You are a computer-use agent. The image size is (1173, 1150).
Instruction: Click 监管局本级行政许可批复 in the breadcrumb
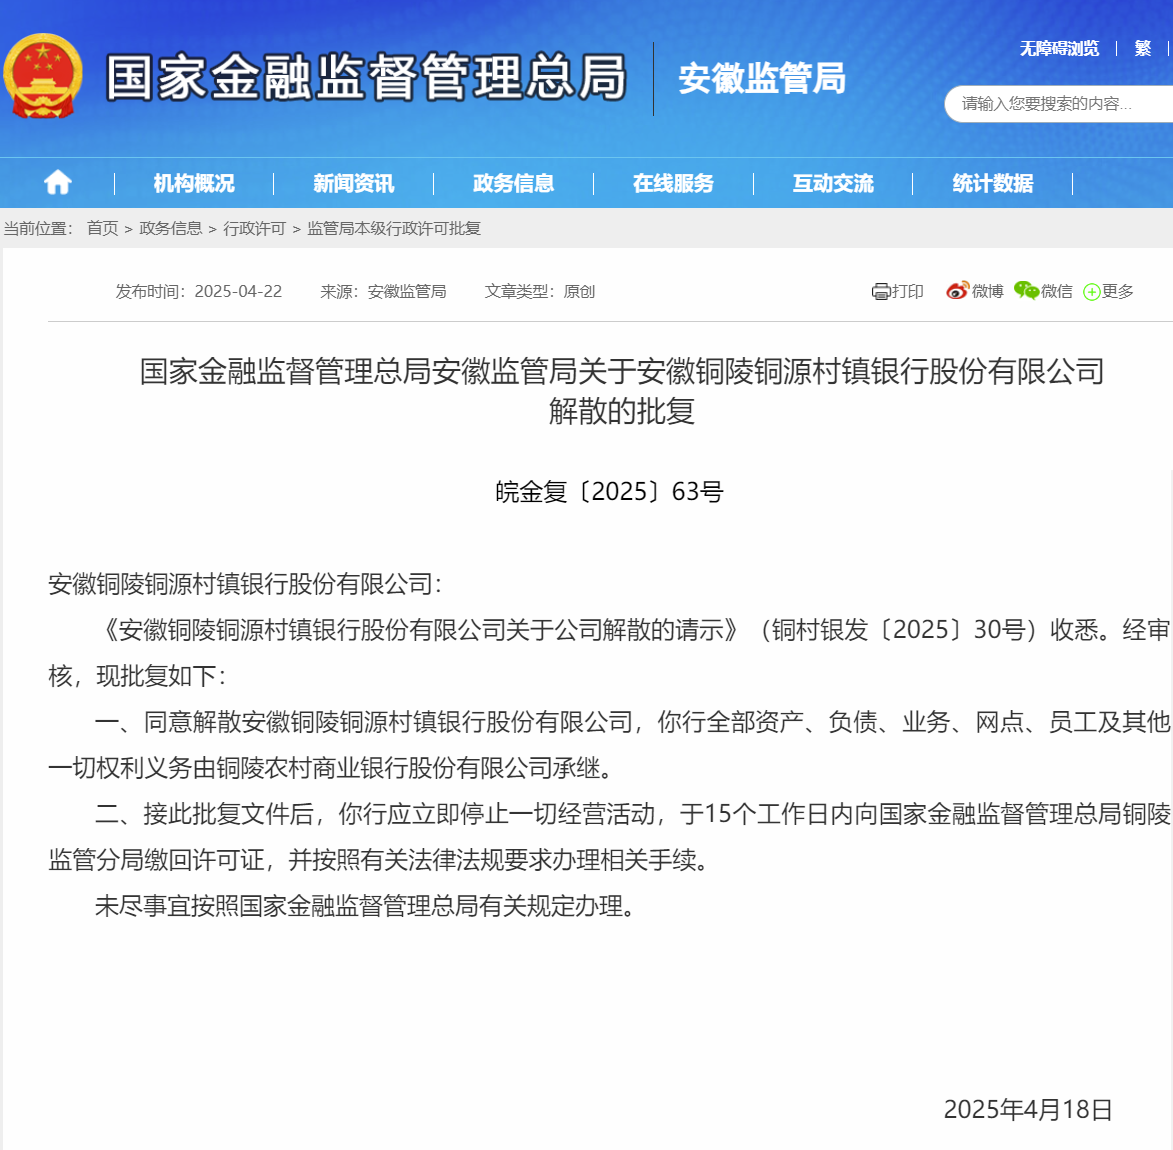[x=393, y=228]
